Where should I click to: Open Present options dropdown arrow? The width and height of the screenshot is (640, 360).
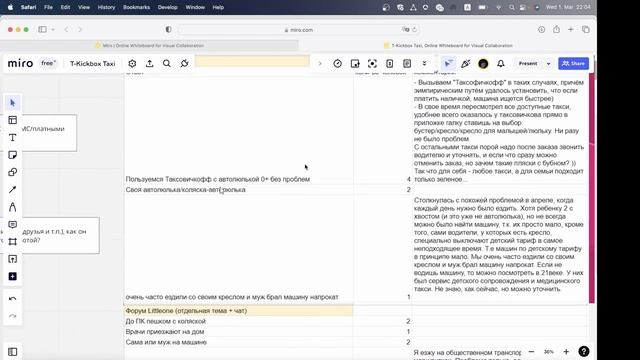coord(549,64)
